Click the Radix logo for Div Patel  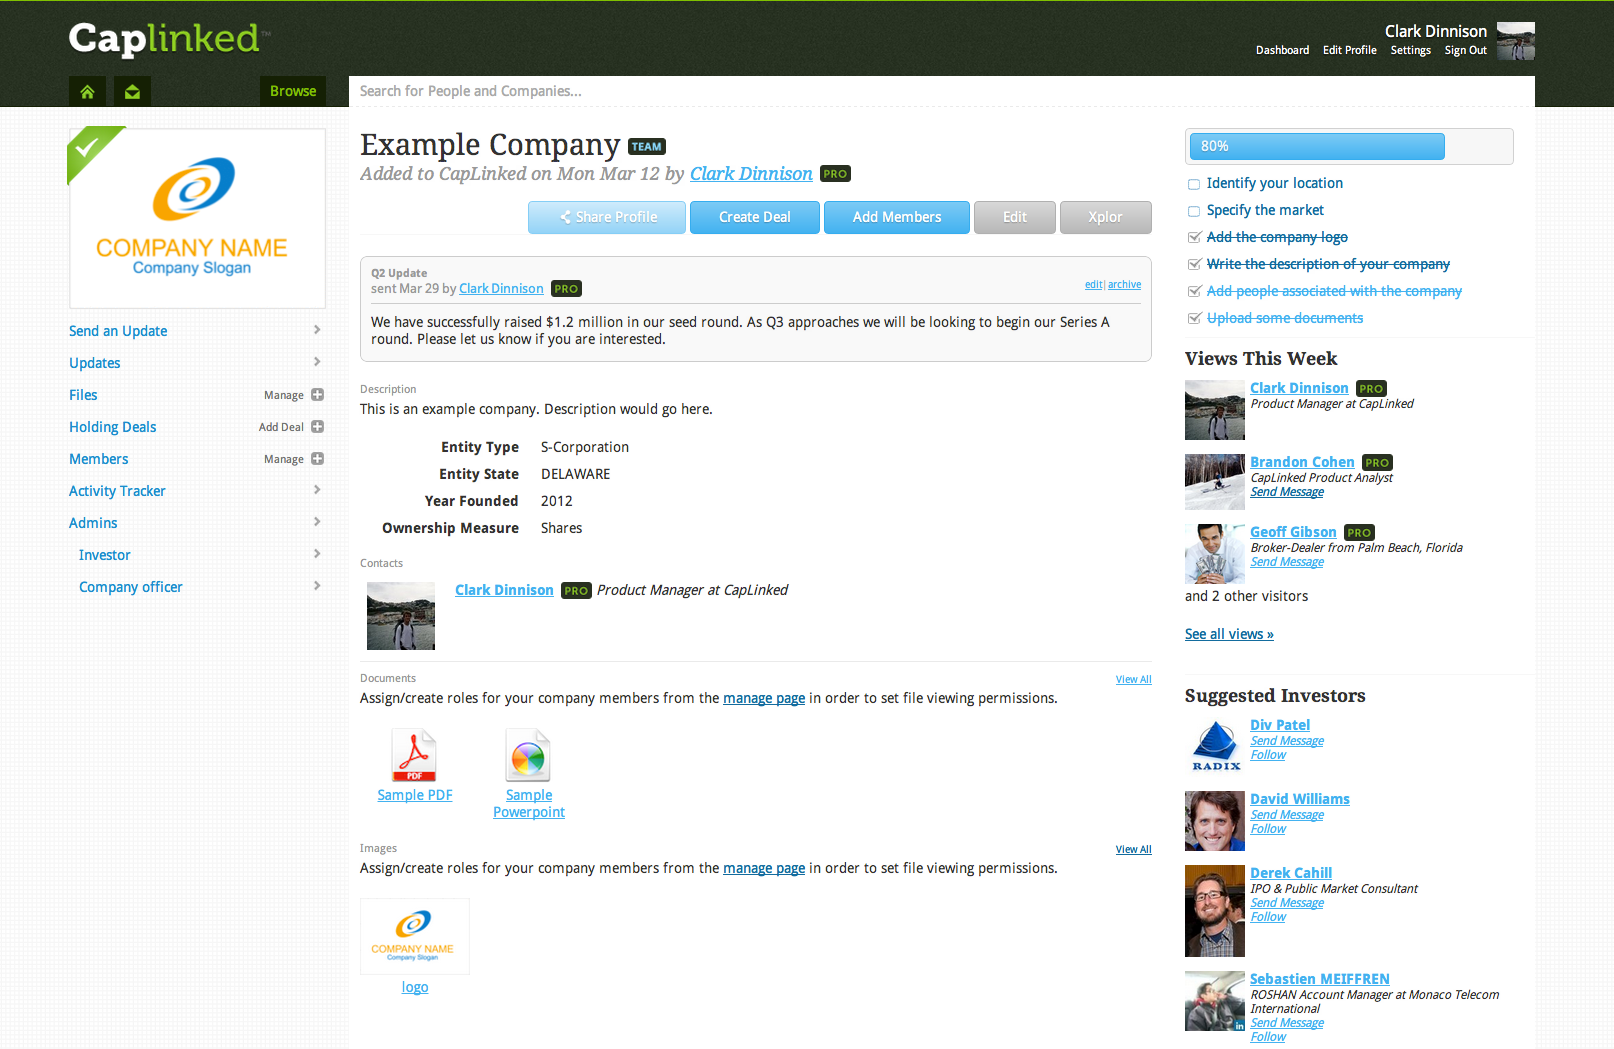pyautogui.click(x=1215, y=746)
